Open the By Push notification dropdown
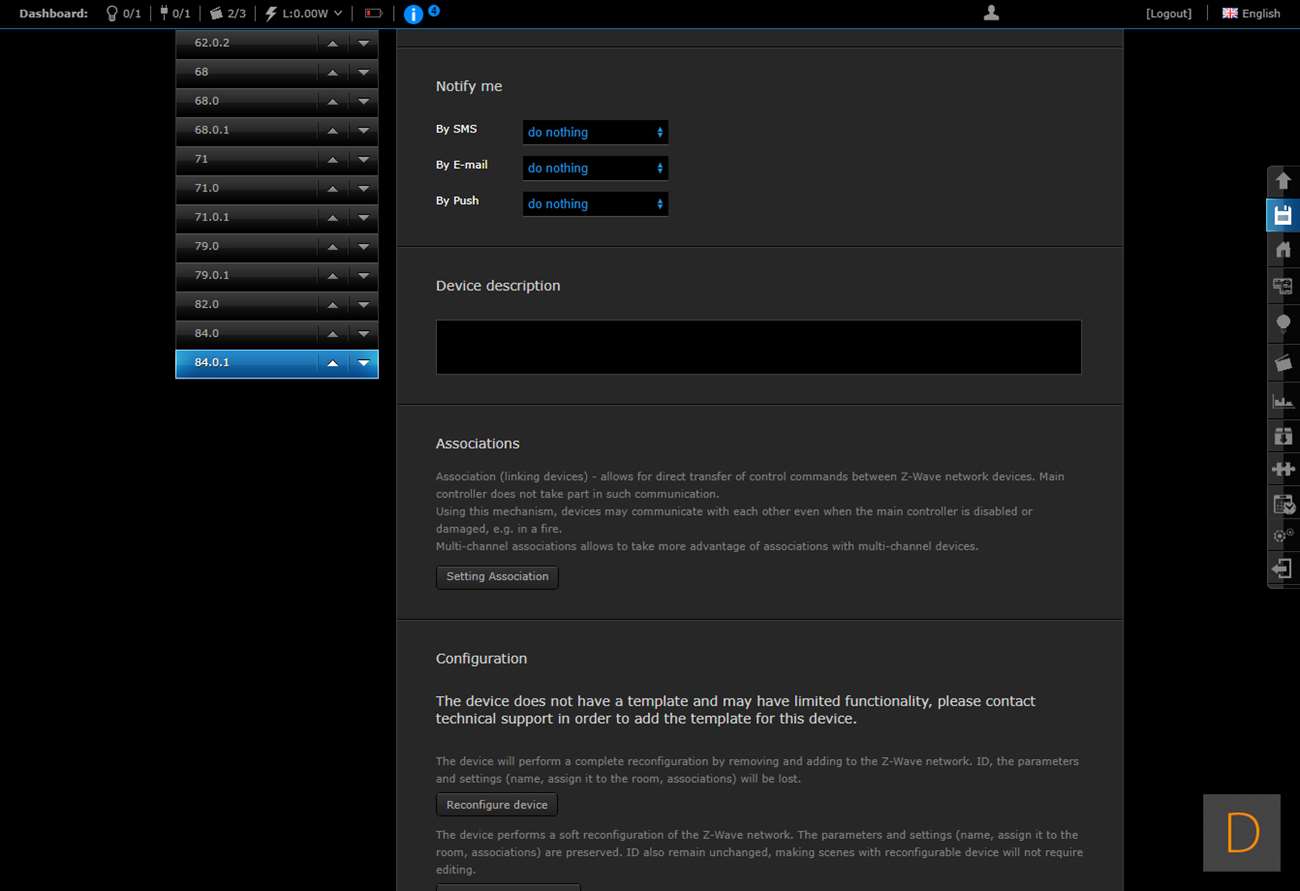Viewport: 1300px width, 891px height. (x=595, y=204)
